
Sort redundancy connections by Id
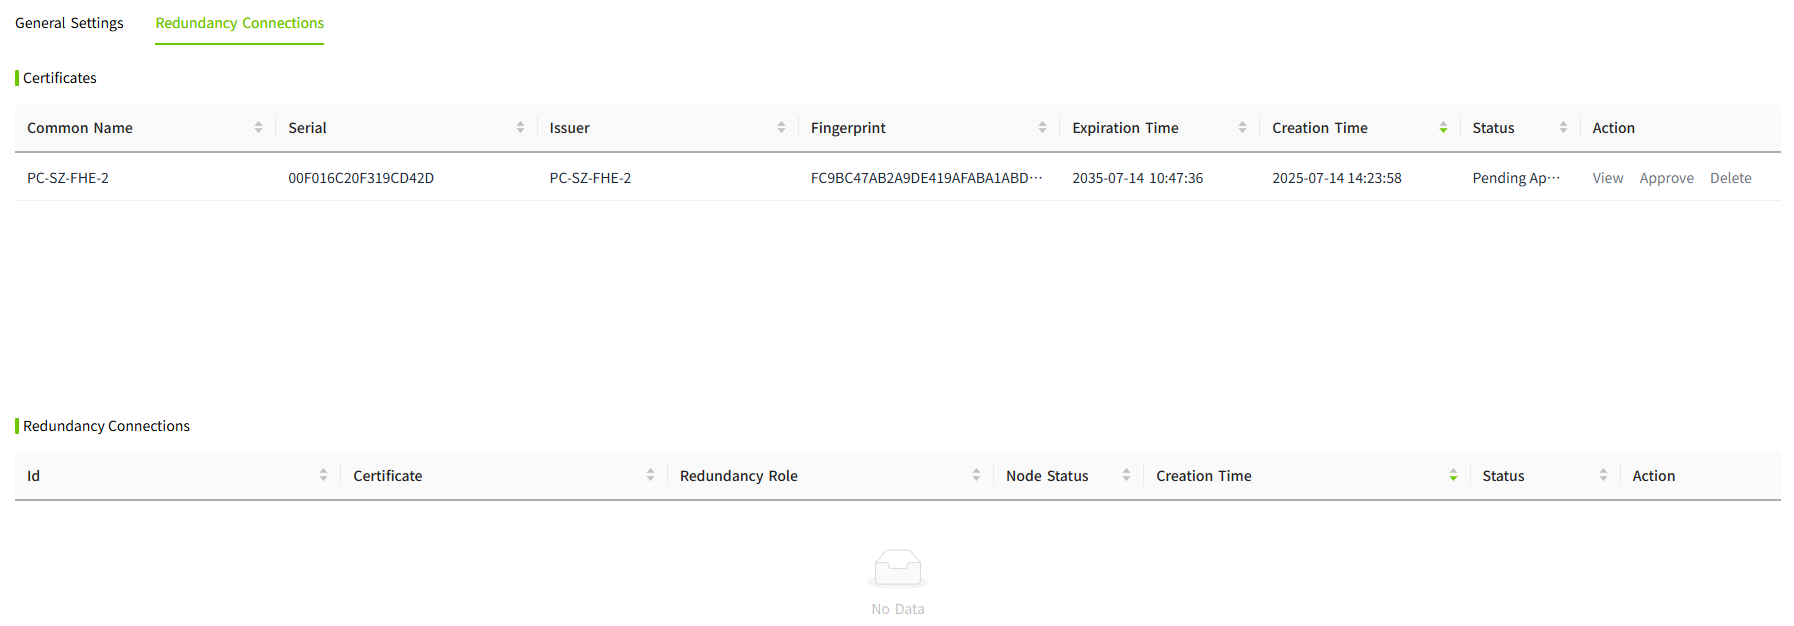pos(323,476)
